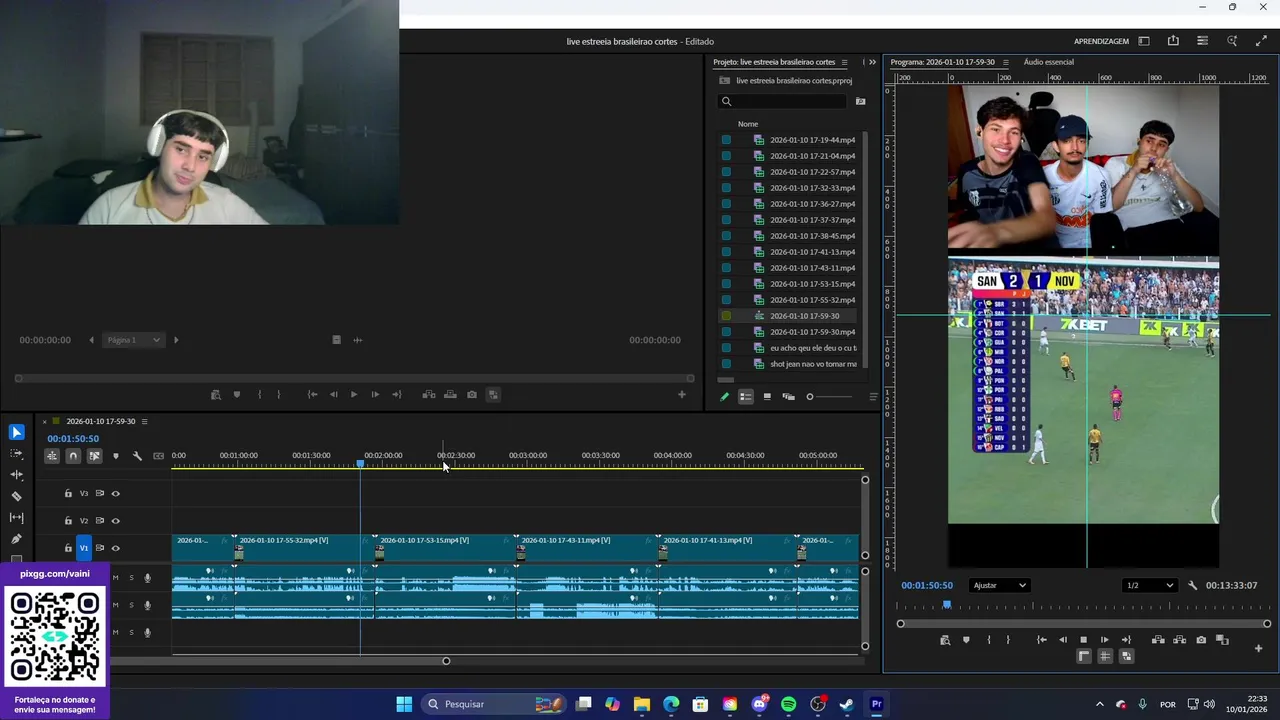Open Ajustar zoom level dropdown

point(999,585)
